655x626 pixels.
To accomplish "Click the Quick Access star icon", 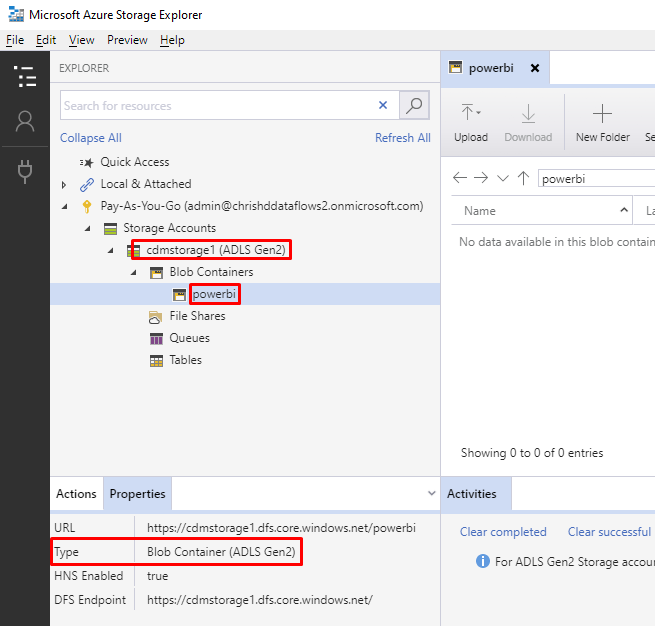I will [86, 162].
